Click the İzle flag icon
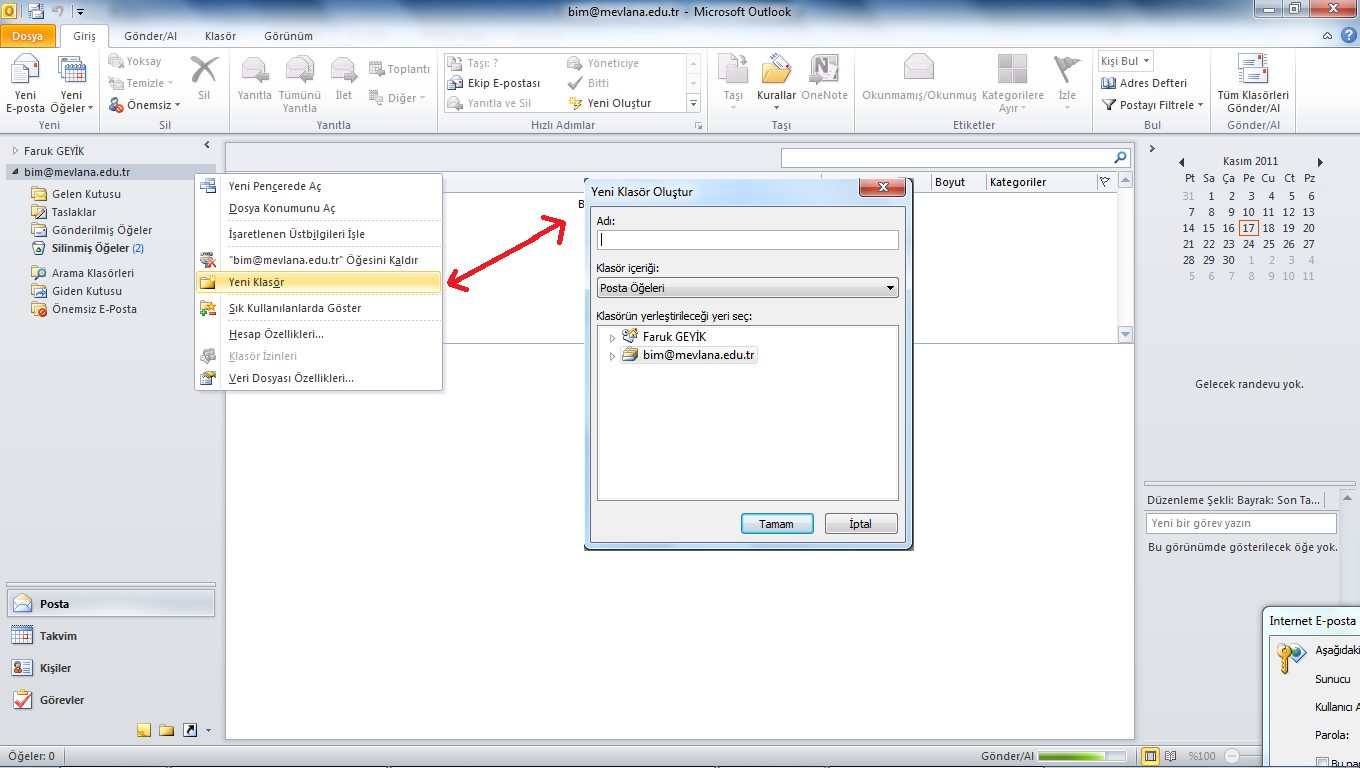Viewport: 1360px width, 768px height. (1067, 70)
